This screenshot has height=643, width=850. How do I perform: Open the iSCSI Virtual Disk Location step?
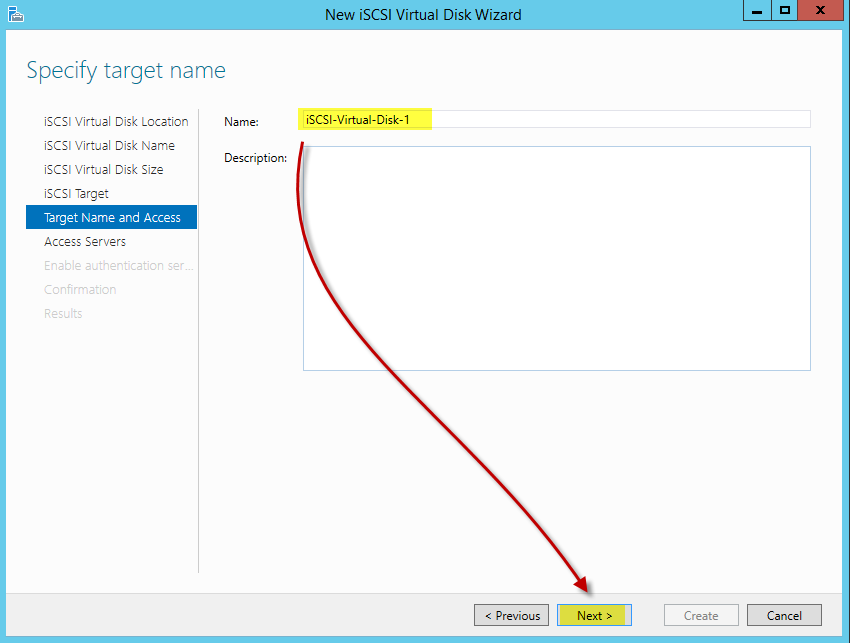[x=116, y=121]
